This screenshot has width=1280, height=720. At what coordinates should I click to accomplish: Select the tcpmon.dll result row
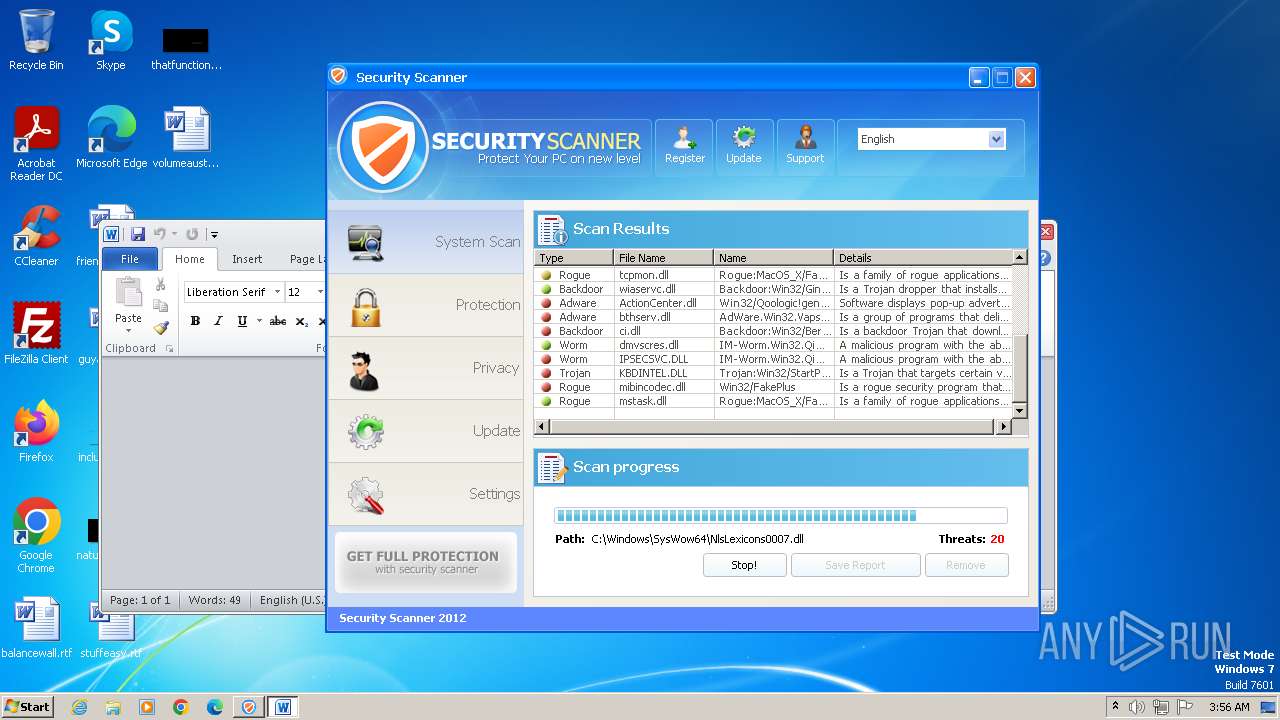pyautogui.click(x=774, y=275)
